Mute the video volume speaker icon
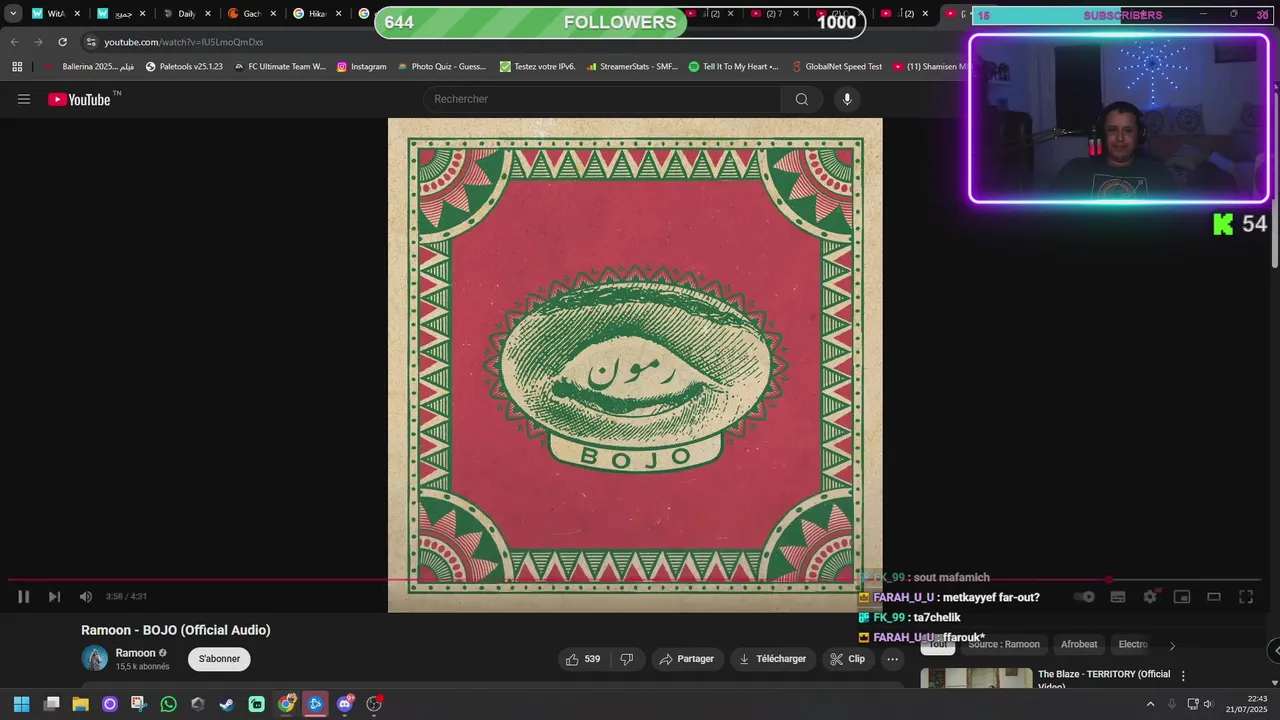The height and width of the screenshot is (720, 1280). pos(86,597)
